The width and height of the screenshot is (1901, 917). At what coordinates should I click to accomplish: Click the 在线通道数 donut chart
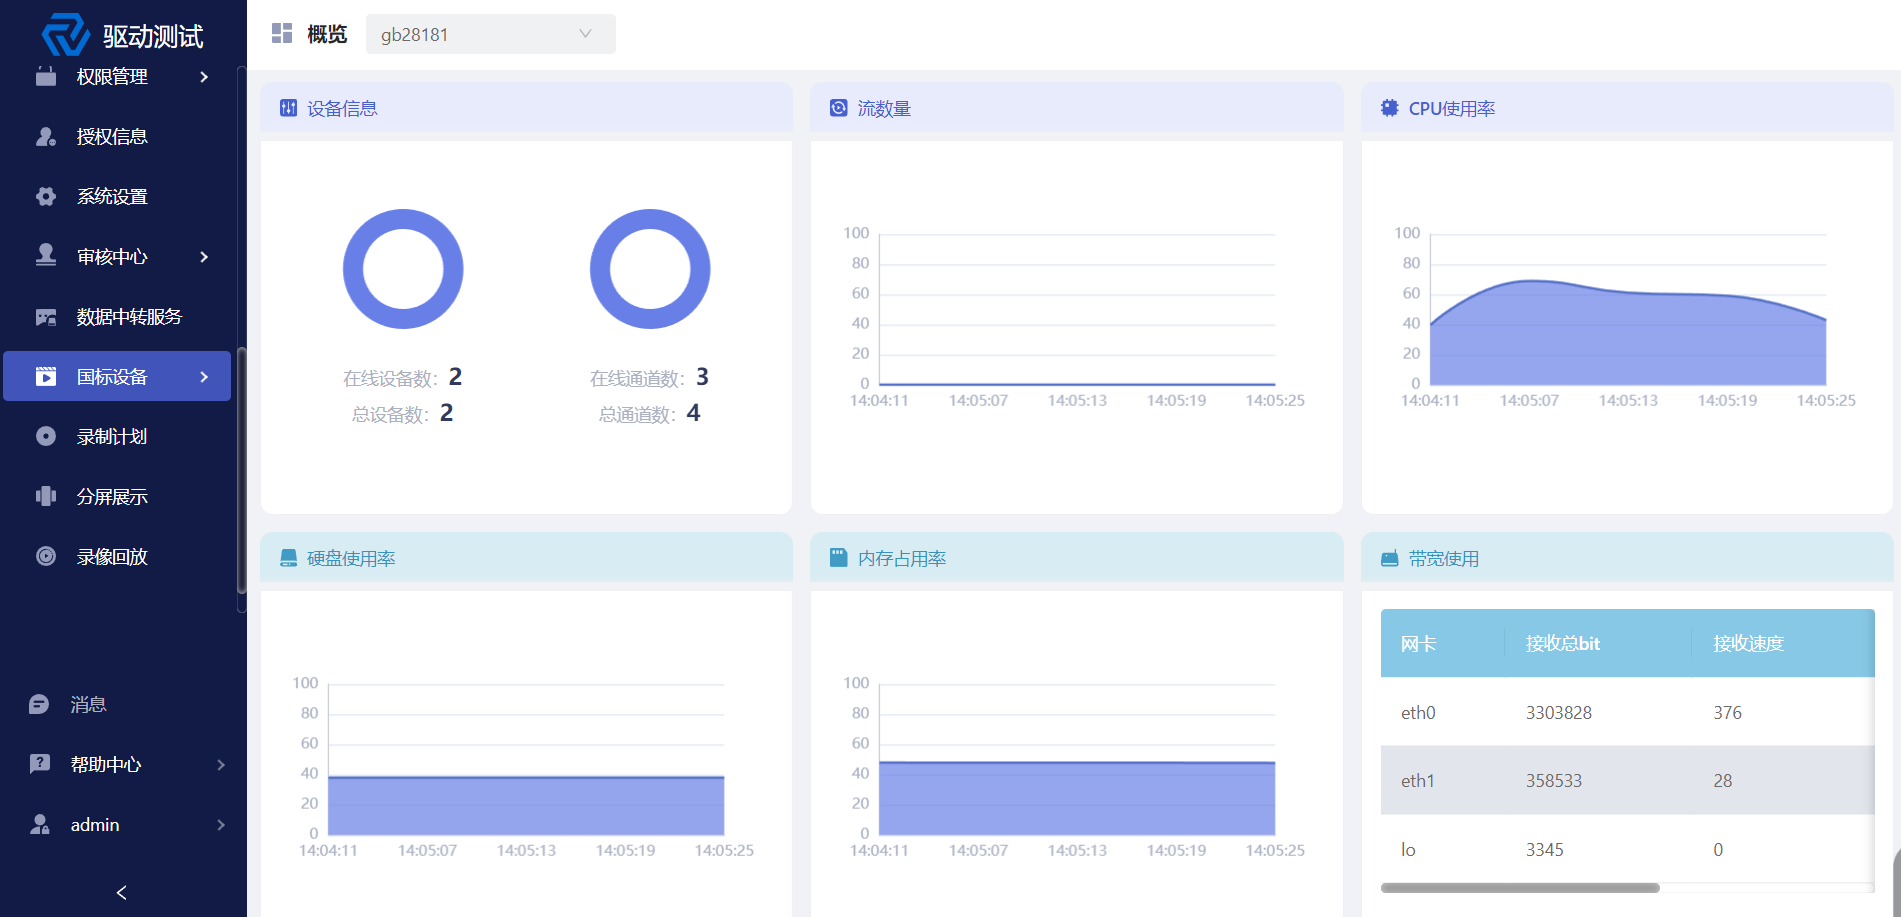650,269
